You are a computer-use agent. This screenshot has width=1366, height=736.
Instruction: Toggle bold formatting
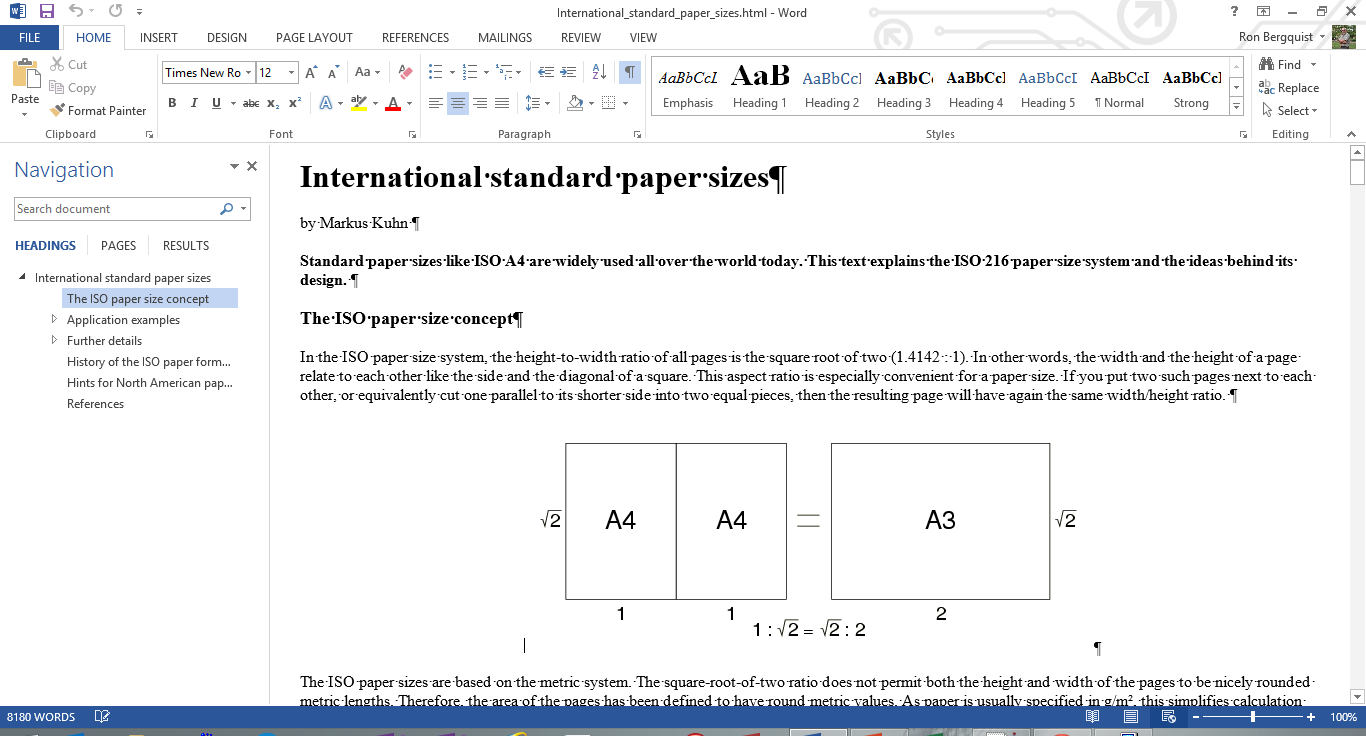click(x=172, y=103)
